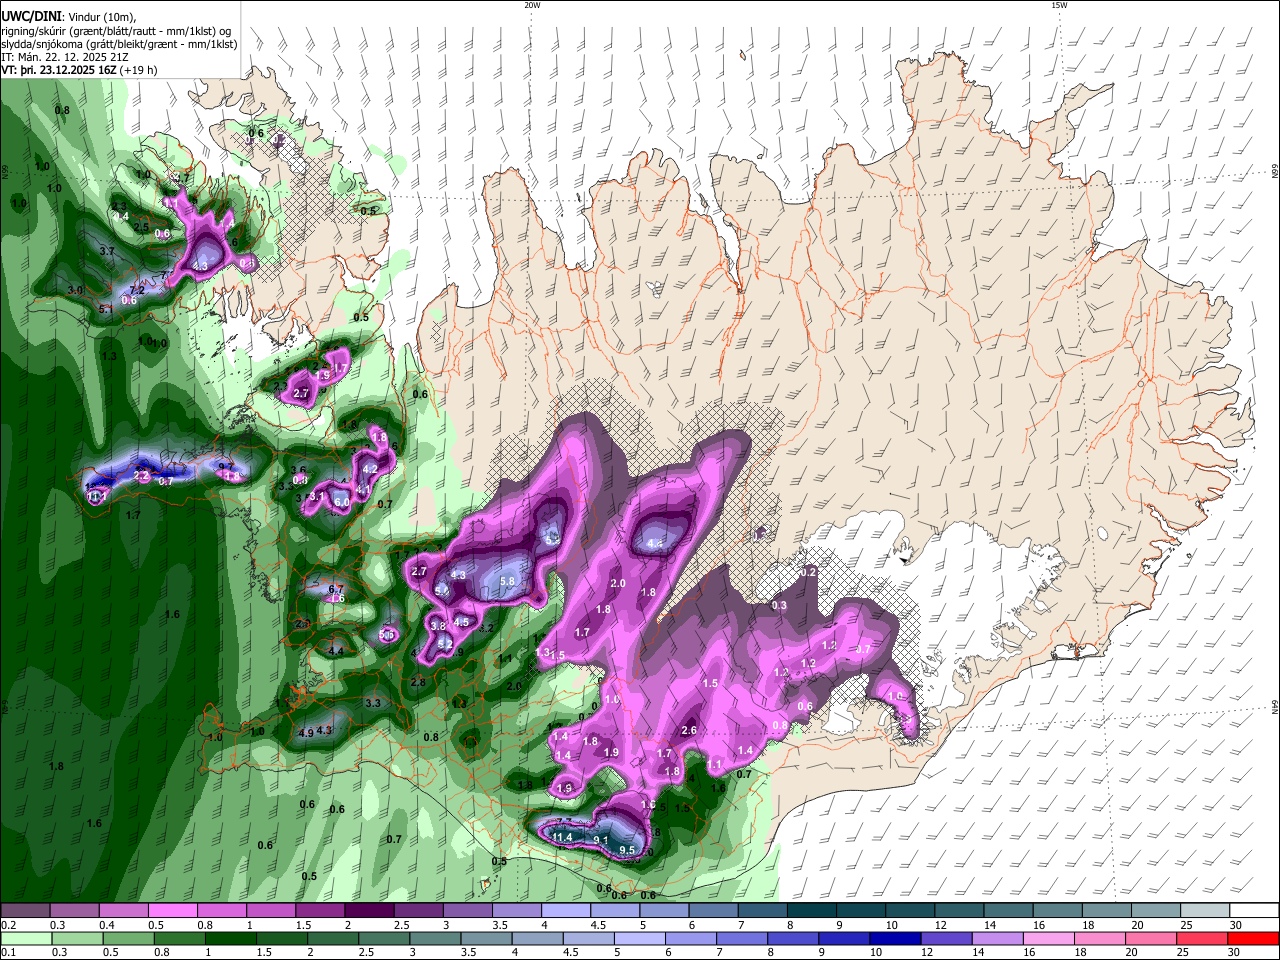
Task: Pick the deep blue swatch marked 10 on the lower rain scale
Action: [x=894, y=938]
